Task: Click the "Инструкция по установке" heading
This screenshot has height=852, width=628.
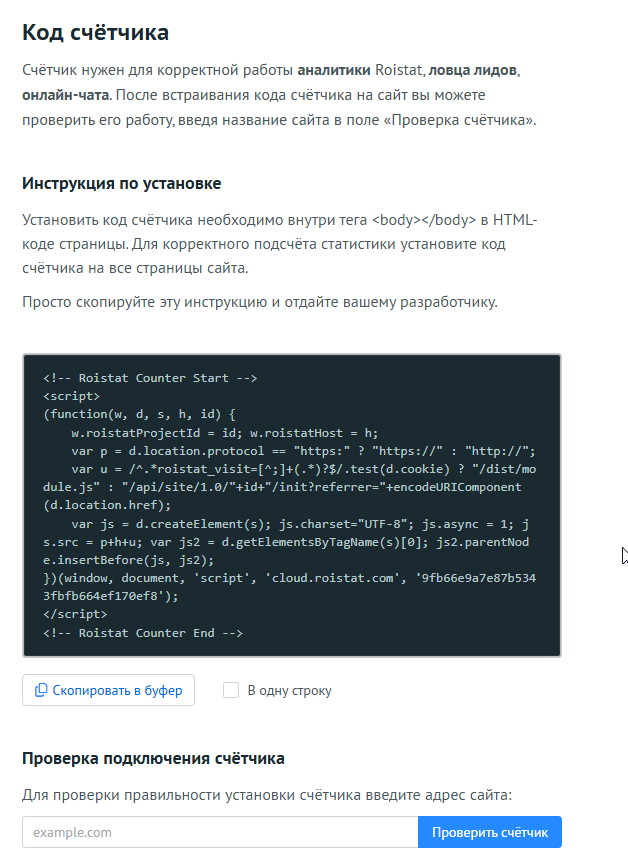Action: (x=122, y=184)
